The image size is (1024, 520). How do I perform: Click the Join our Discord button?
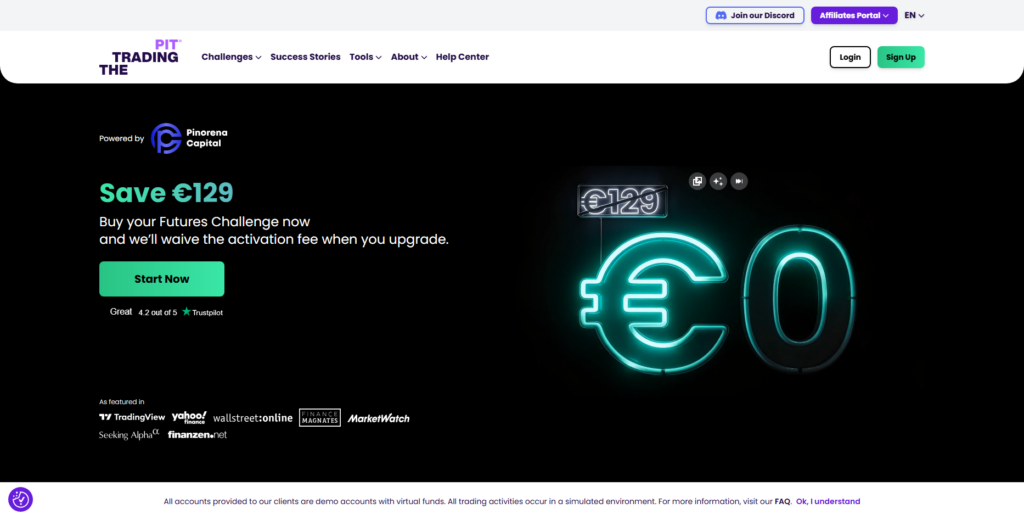755,15
